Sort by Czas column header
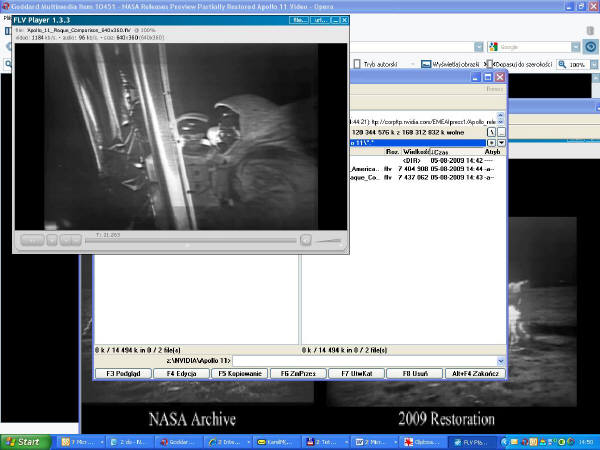Image resolution: width=600 pixels, height=450 pixels. tap(456, 152)
